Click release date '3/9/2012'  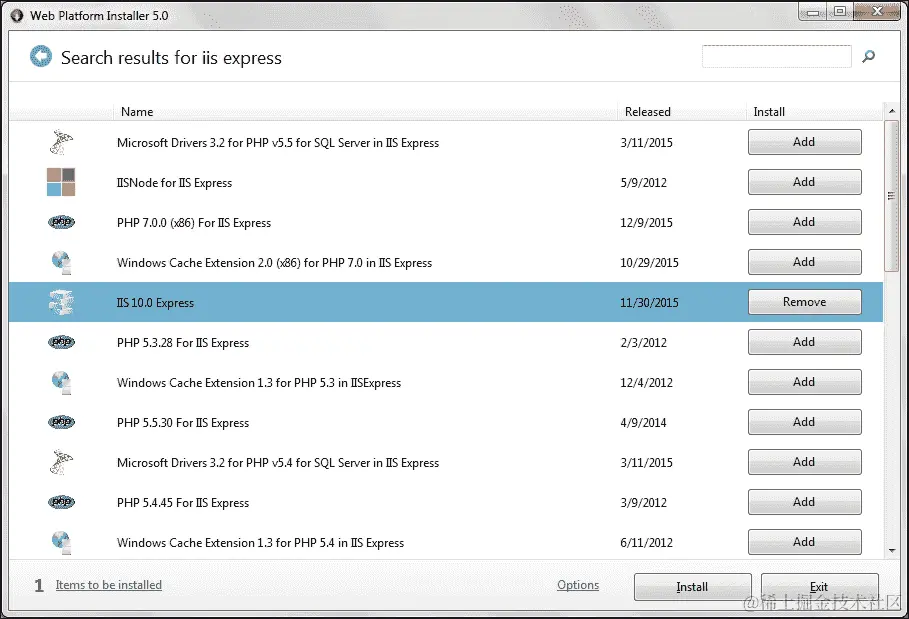click(x=643, y=503)
